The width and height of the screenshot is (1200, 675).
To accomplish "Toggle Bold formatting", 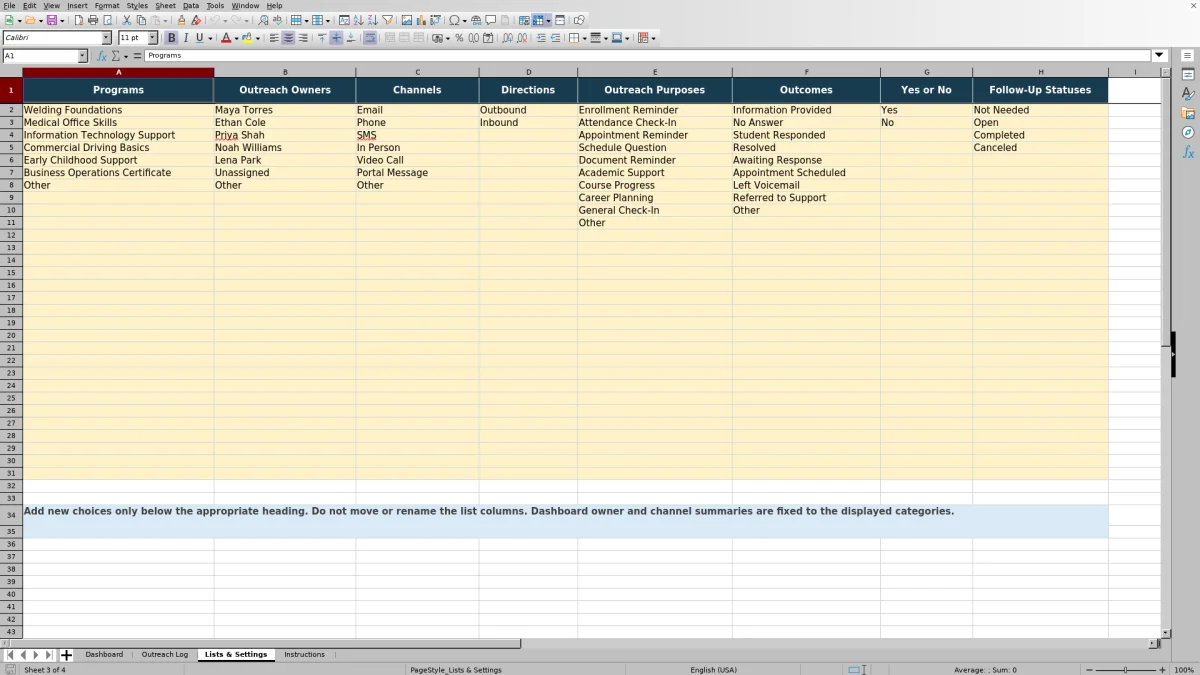I will point(171,38).
